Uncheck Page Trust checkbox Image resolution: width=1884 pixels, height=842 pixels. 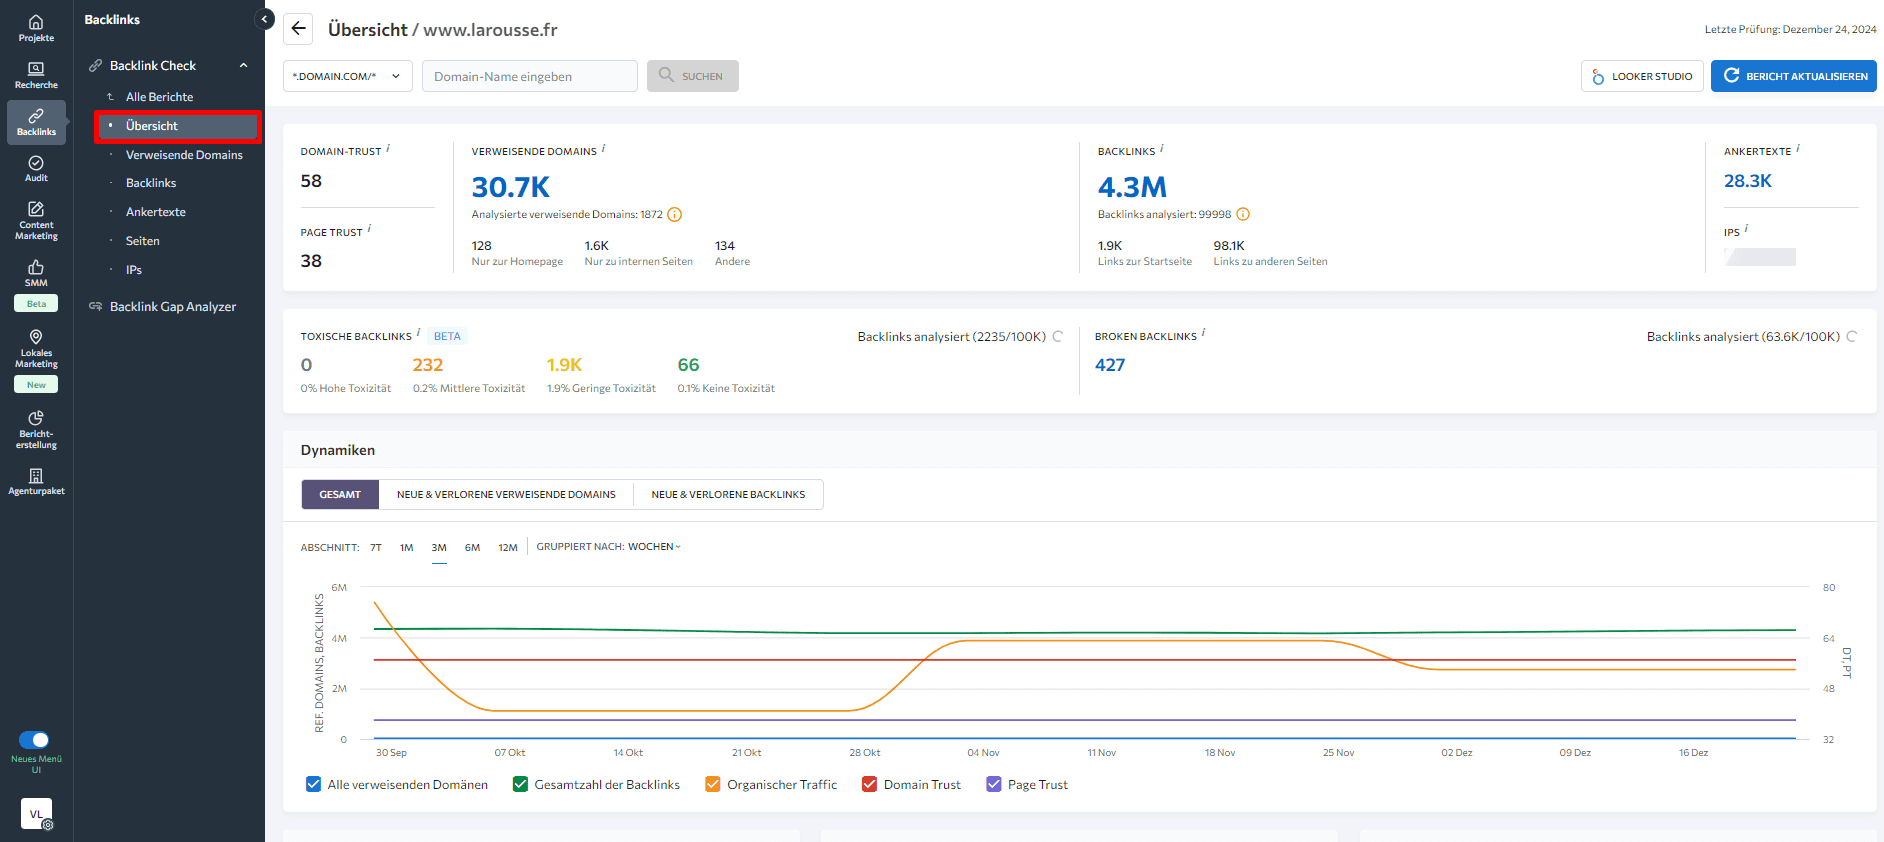tap(994, 784)
